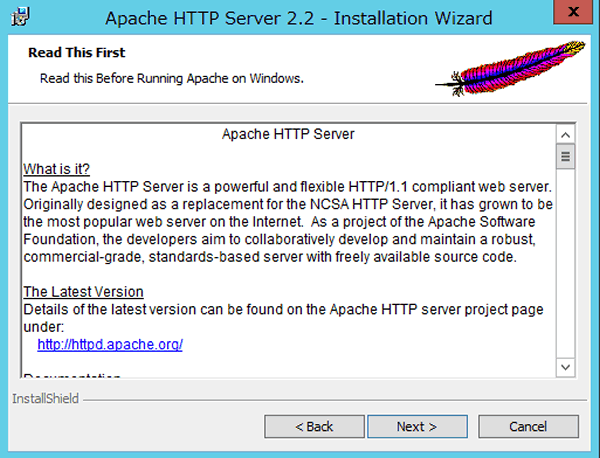Proceed with the Next button
This screenshot has width=600, height=458.
tap(416, 426)
